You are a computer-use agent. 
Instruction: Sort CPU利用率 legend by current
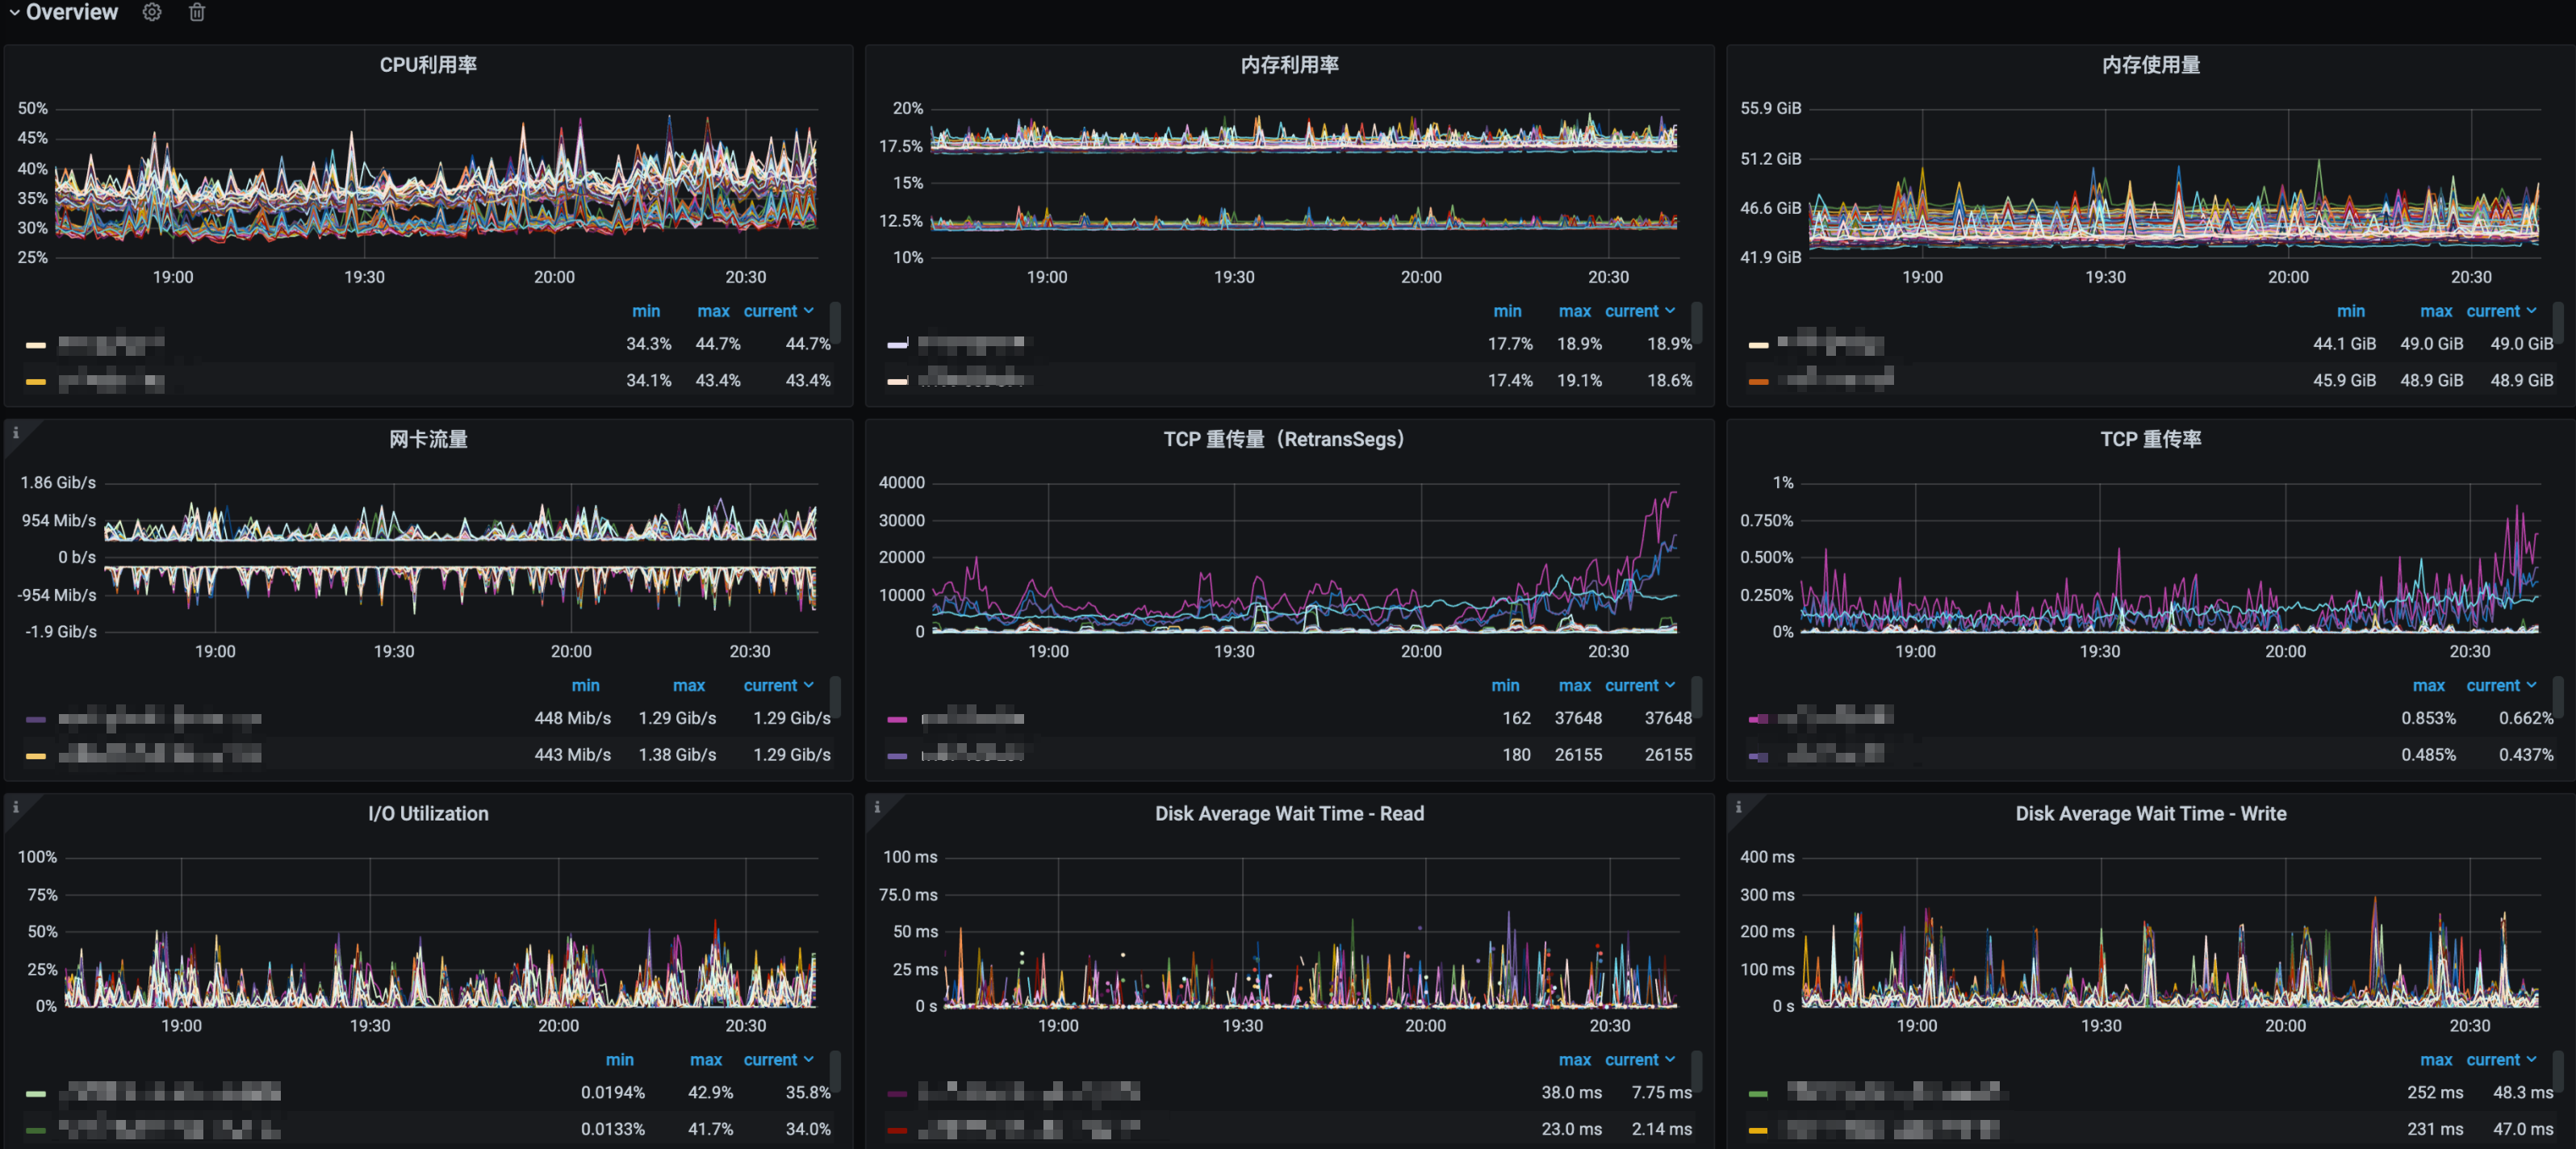click(778, 311)
